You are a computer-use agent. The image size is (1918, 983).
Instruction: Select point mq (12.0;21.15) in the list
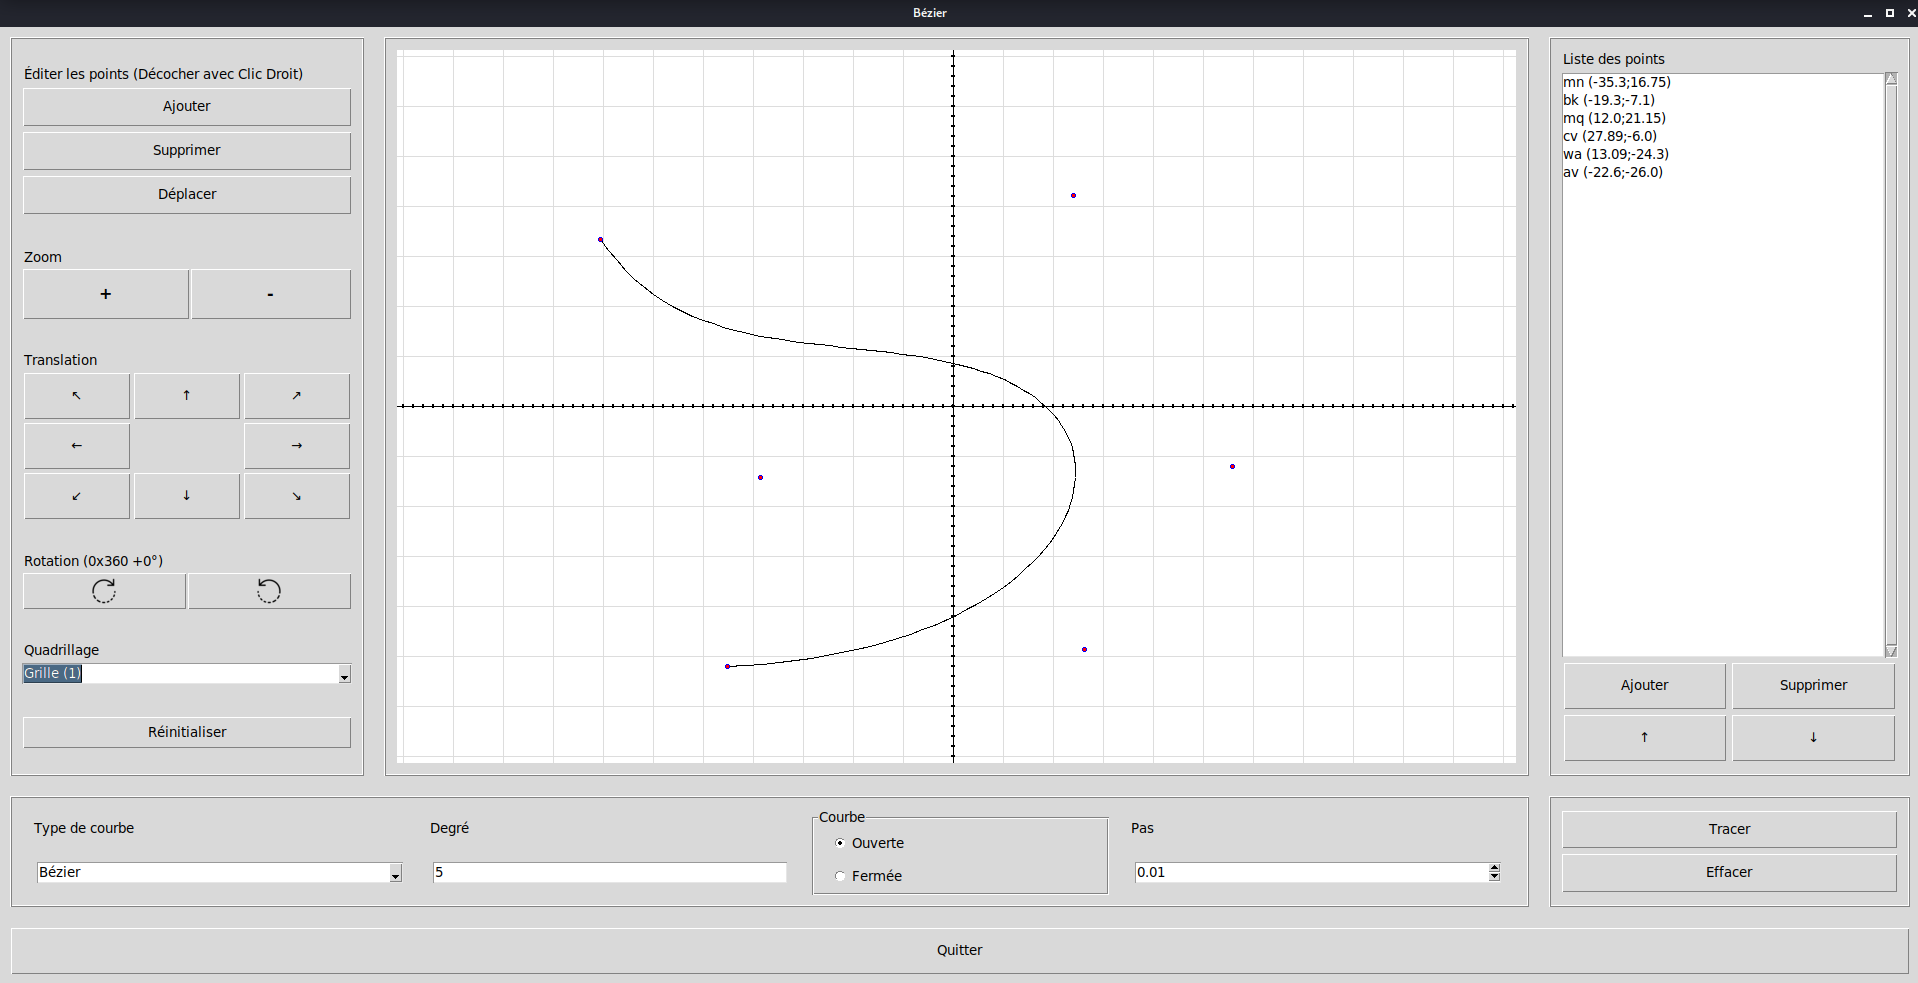pos(1614,117)
